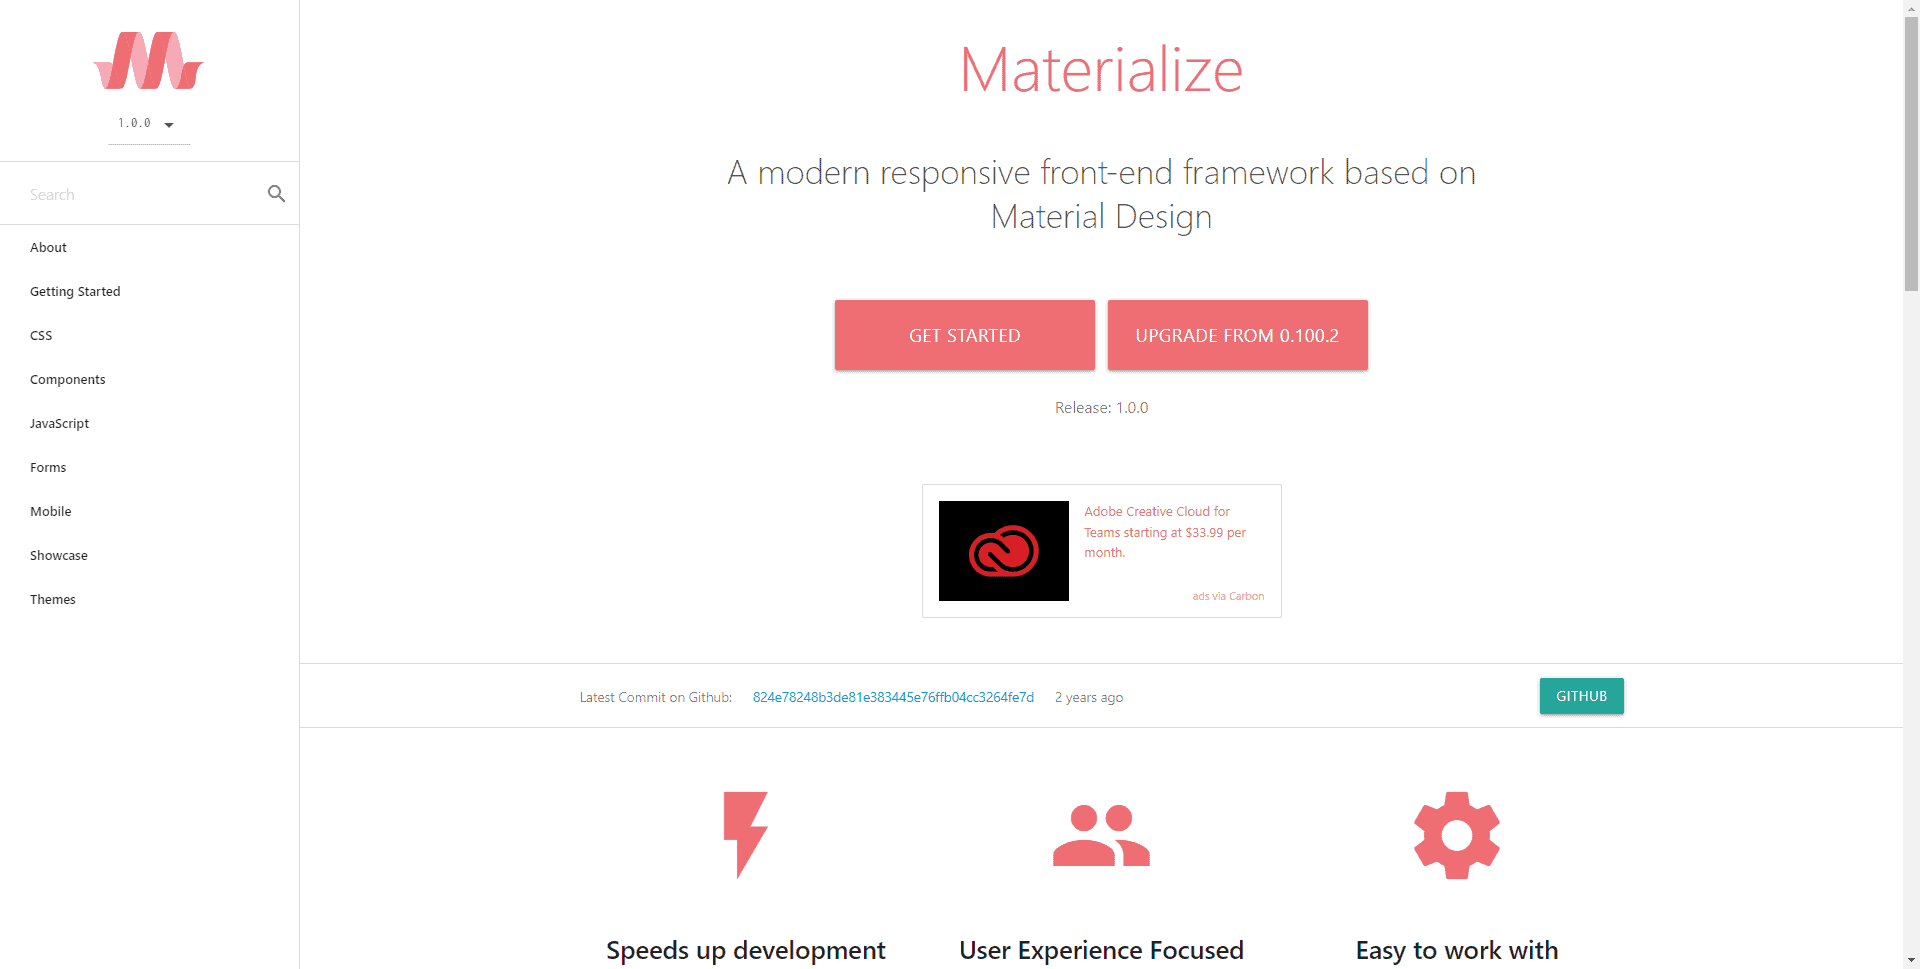The height and width of the screenshot is (969, 1920).
Task: Click Latest Commit on Github label
Action: [x=656, y=697]
